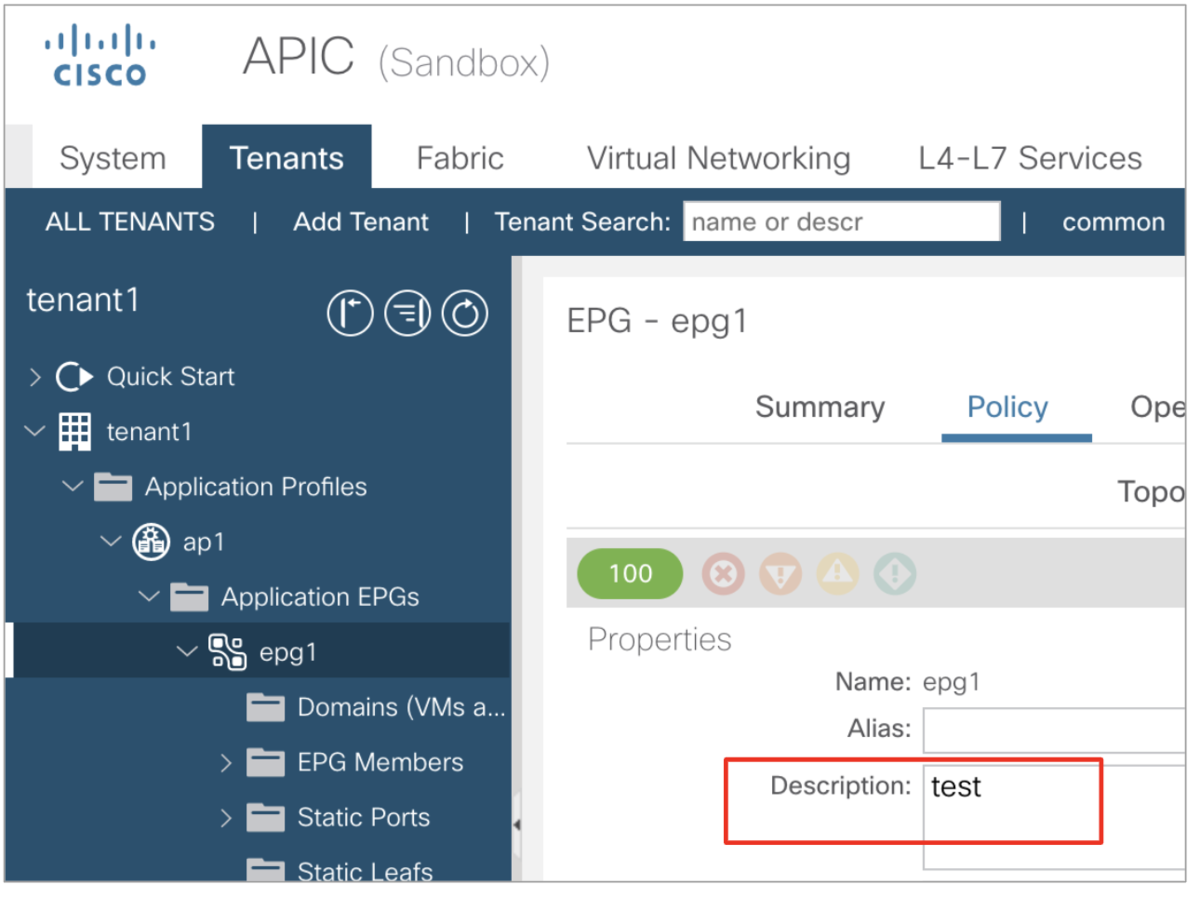The height and width of the screenshot is (897, 1200).
Task: Select the Static Leafs tree label
Action: (x=365, y=870)
